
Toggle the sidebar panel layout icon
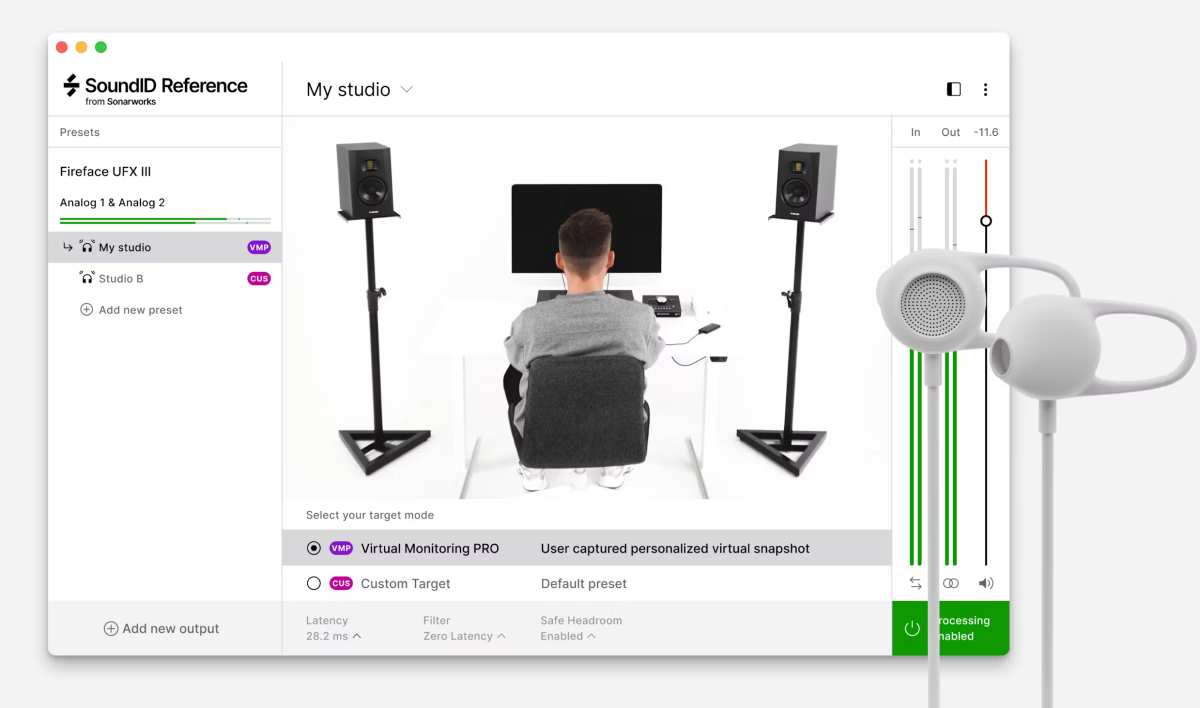[953, 90]
